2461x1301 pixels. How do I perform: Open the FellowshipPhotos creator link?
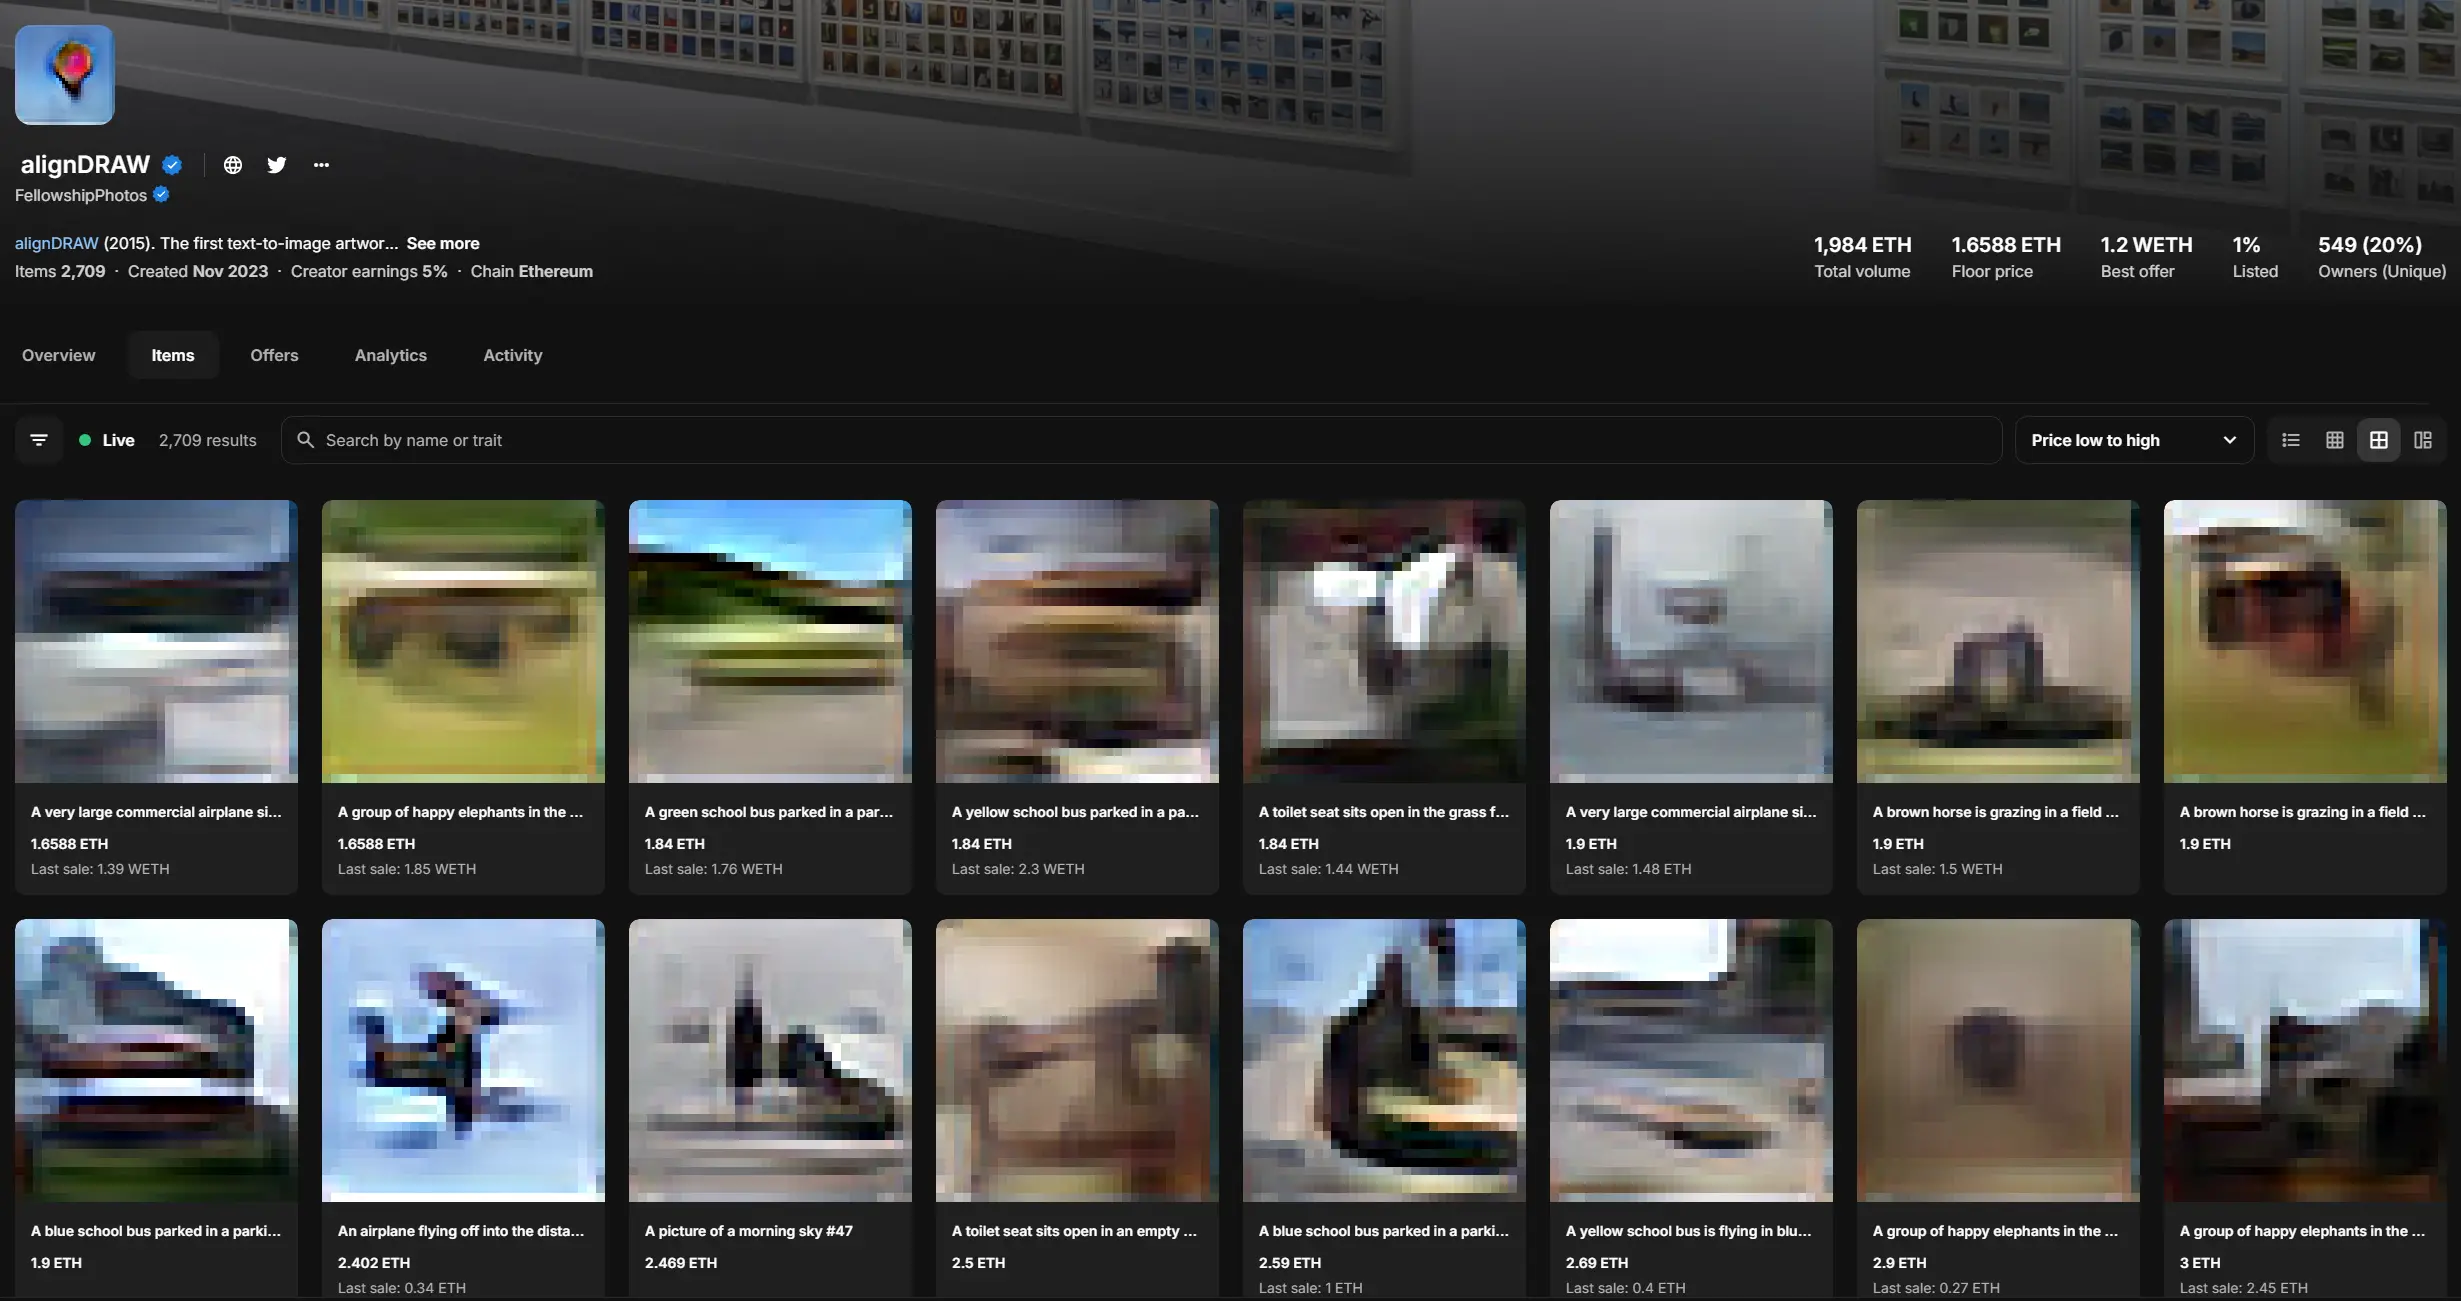[x=81, y=195]
